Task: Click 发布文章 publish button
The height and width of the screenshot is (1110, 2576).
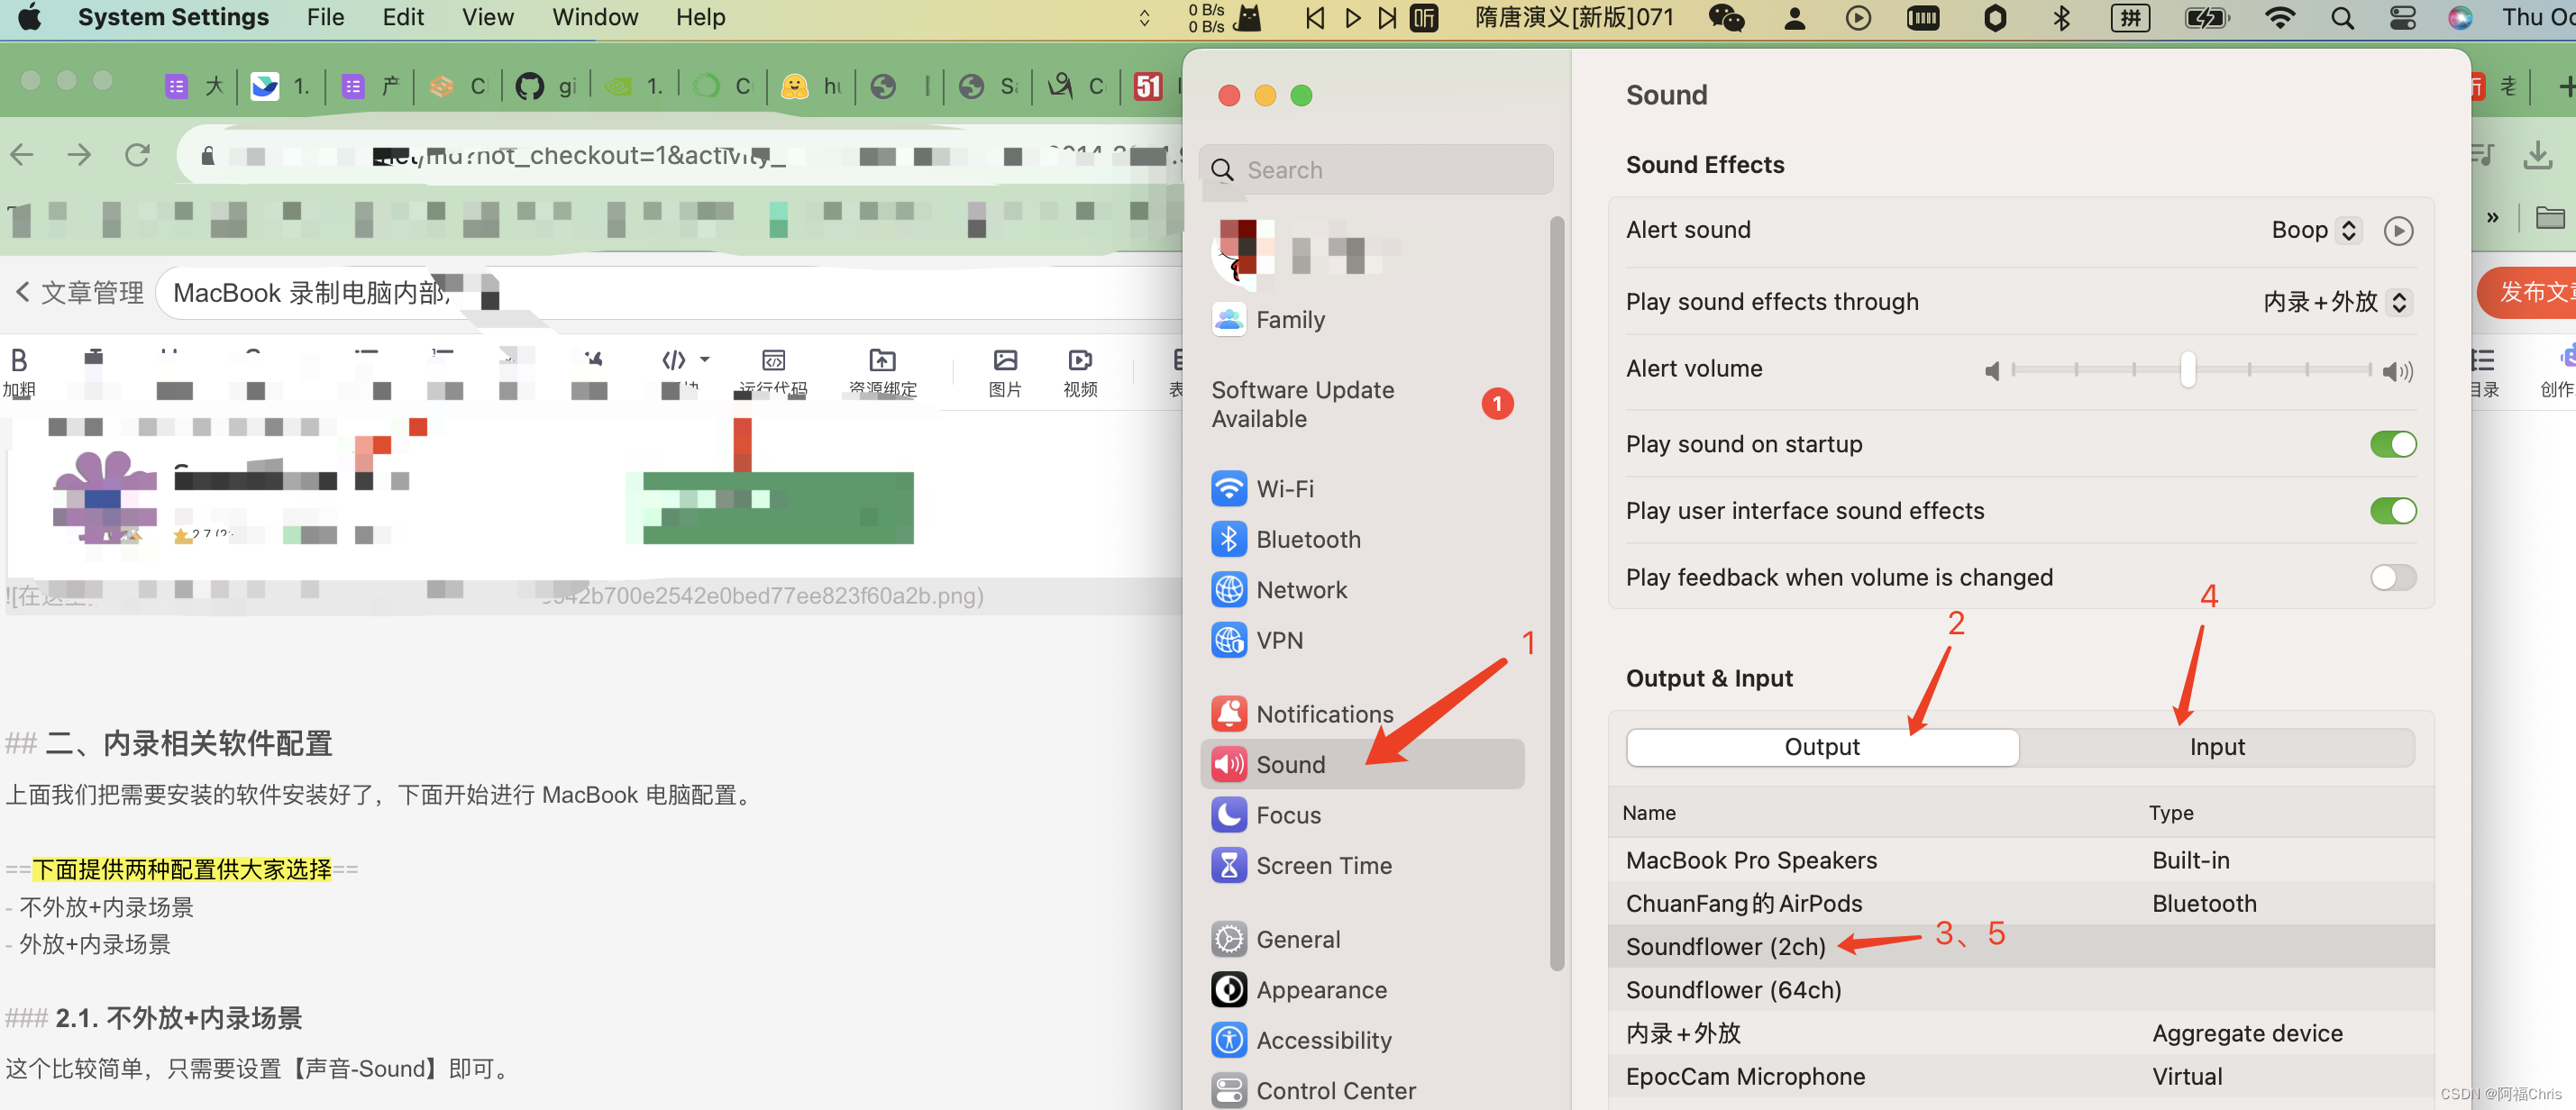Action: (x=2531, y=292)
